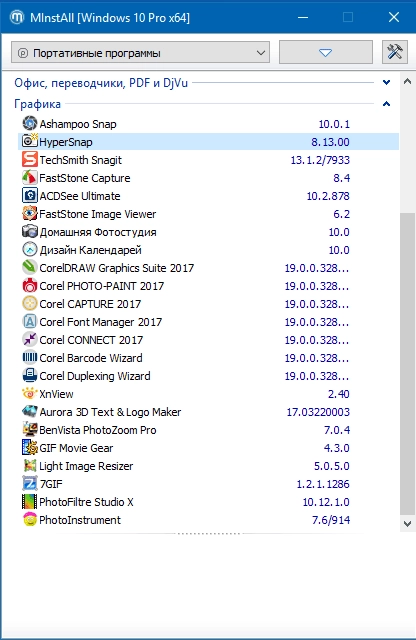Select CorelDRAW Graphics Suite 2017
416x640 pixels.
tap(208, 268)
